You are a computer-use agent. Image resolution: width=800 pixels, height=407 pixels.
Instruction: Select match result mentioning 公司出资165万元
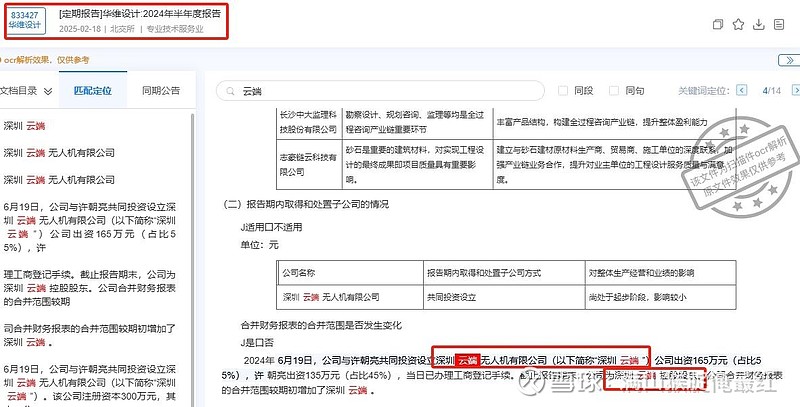[x=90, y=227]
